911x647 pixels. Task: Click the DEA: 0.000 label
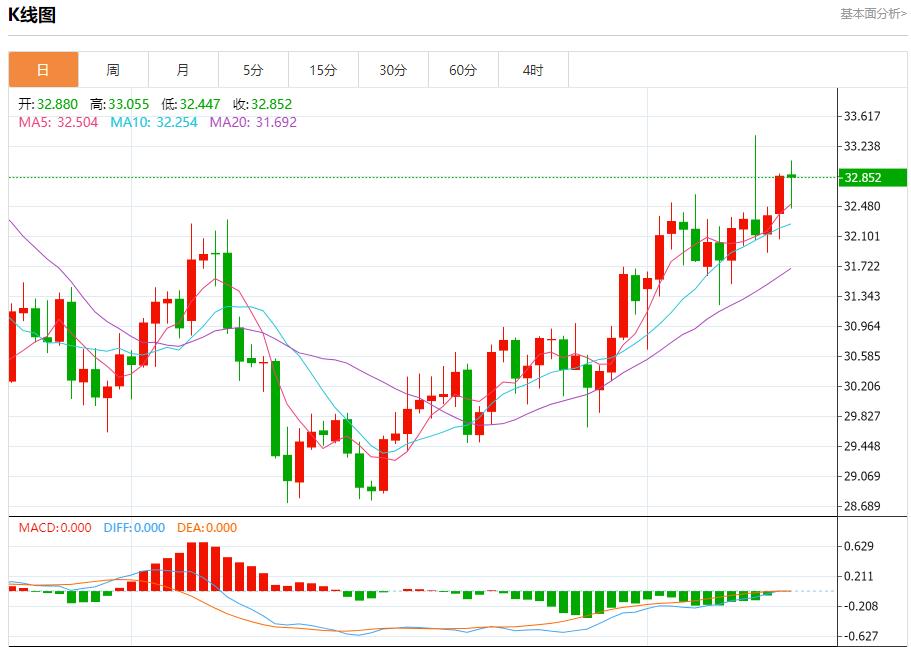207,528
